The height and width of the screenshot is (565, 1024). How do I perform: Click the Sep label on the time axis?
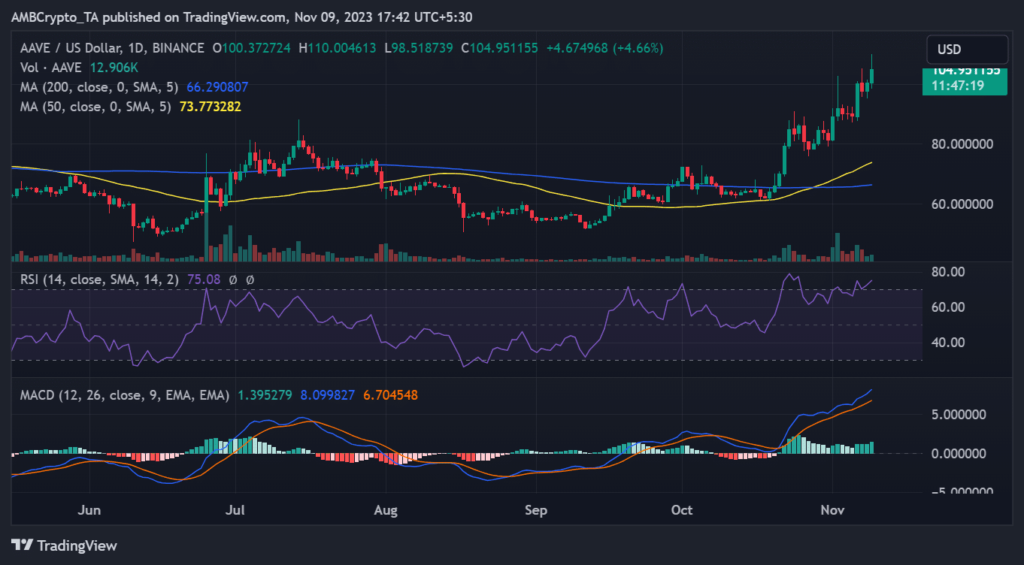[x=536, y=511]
